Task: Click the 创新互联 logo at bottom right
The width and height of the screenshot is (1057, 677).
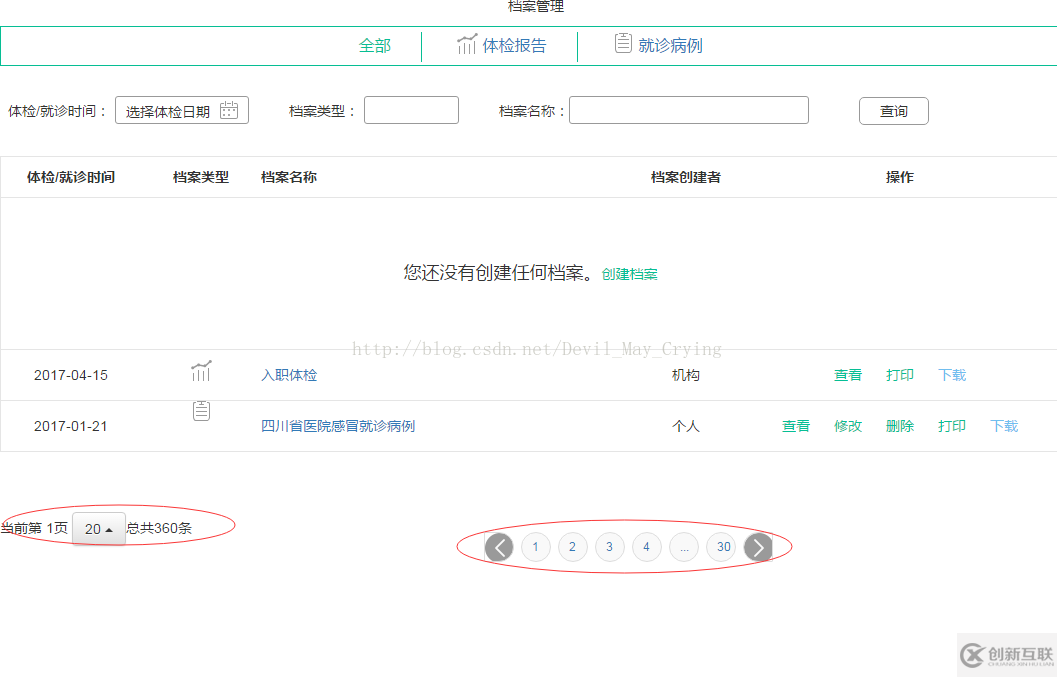Action: pos(1005,656)
